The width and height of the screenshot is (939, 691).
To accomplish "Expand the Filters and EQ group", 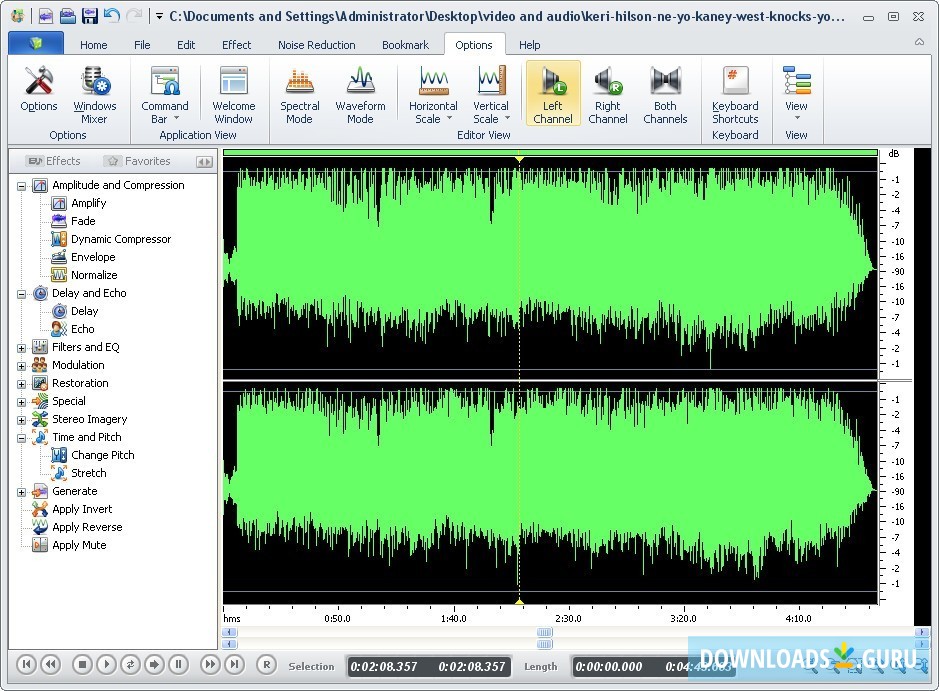I will [21, 348].
